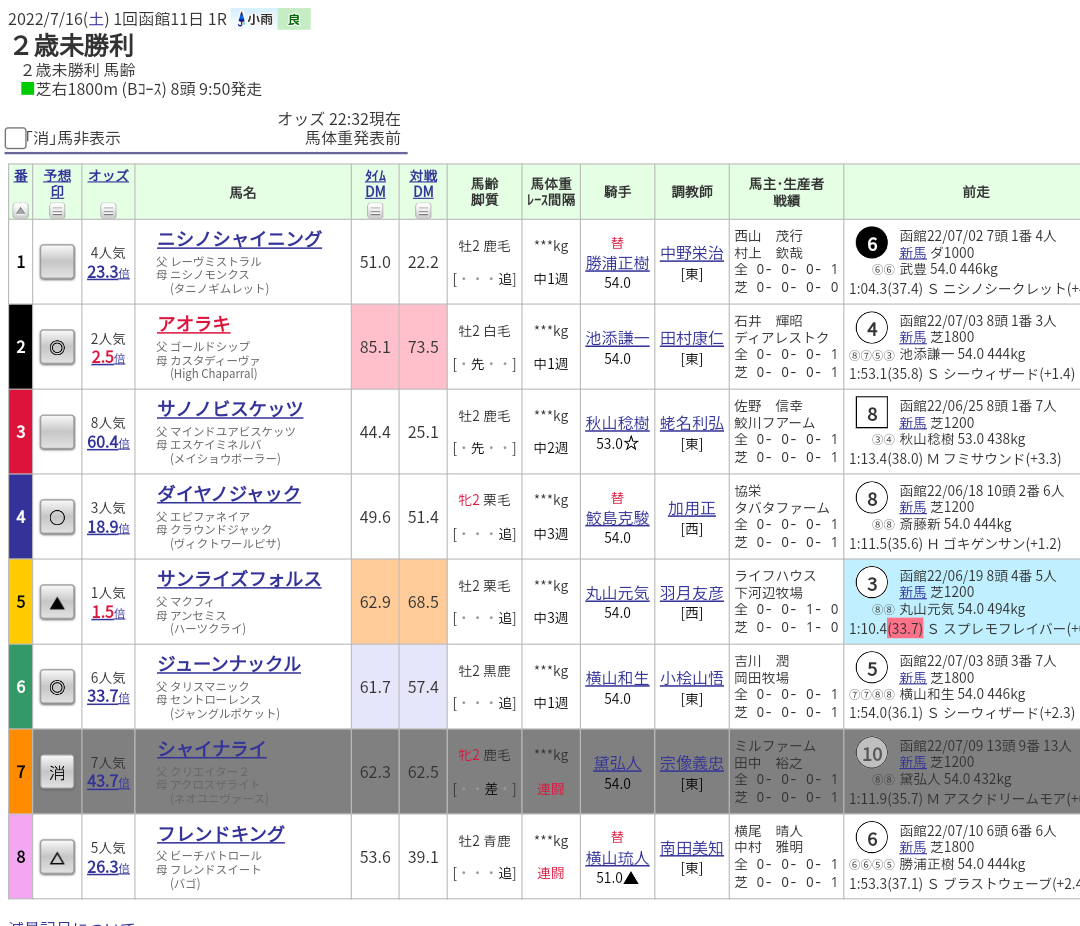Open jockey 横山和生 profile

(x=617, y=678)
